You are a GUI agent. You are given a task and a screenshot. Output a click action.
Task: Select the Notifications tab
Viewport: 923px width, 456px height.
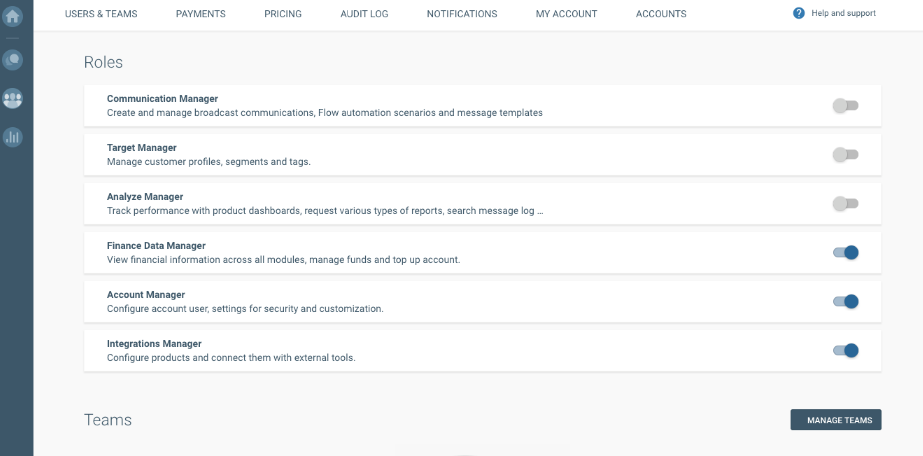click(x=461, y=14)
